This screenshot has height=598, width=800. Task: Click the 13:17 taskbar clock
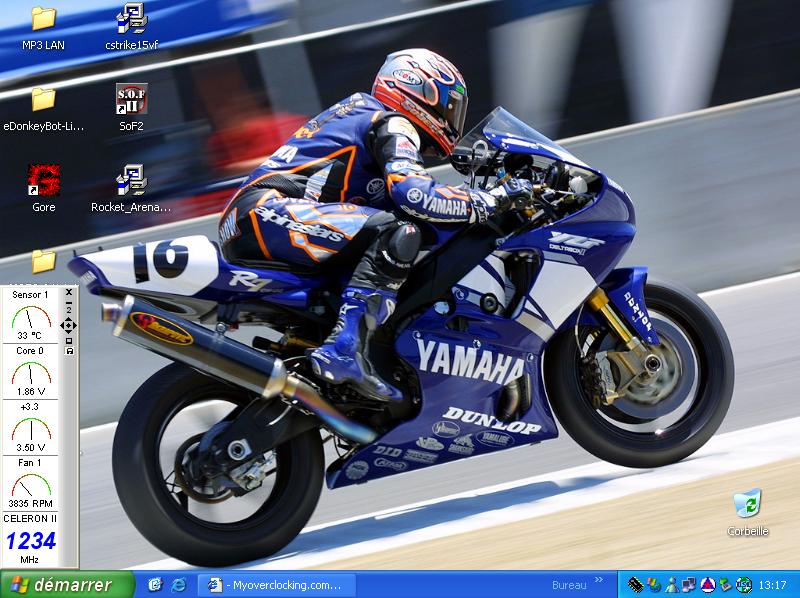[772, 585]
